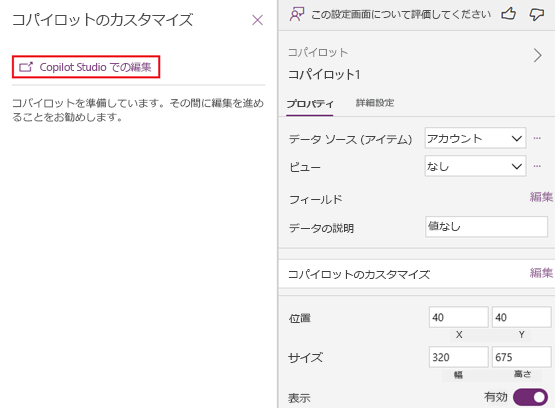Click the サイズ 幅 field showing 320

[x=458, y=357]
